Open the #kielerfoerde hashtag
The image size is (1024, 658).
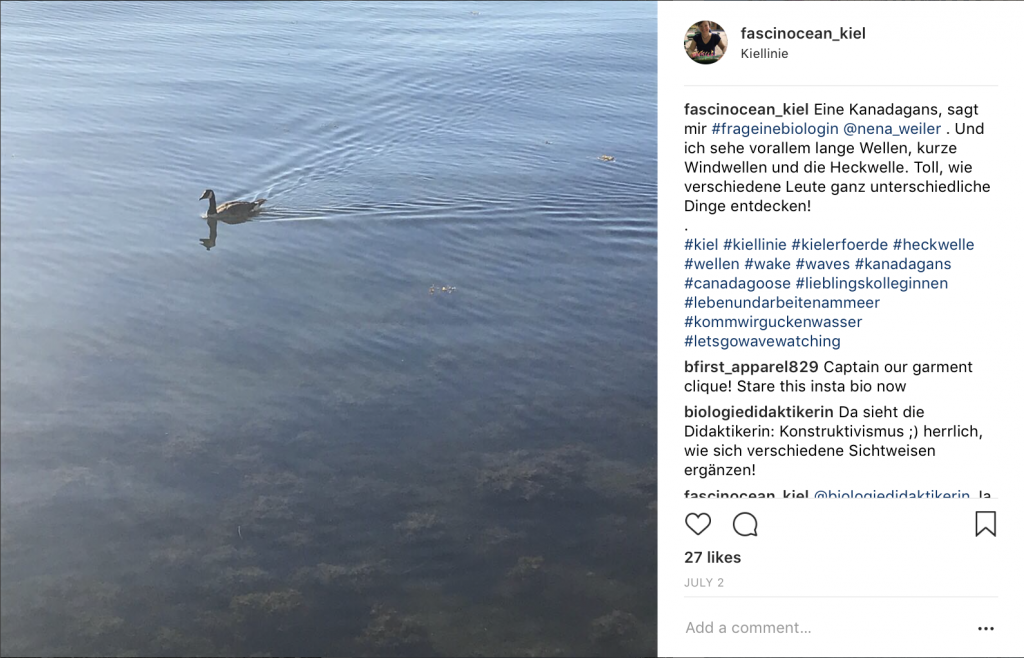(x=839, y=245)
